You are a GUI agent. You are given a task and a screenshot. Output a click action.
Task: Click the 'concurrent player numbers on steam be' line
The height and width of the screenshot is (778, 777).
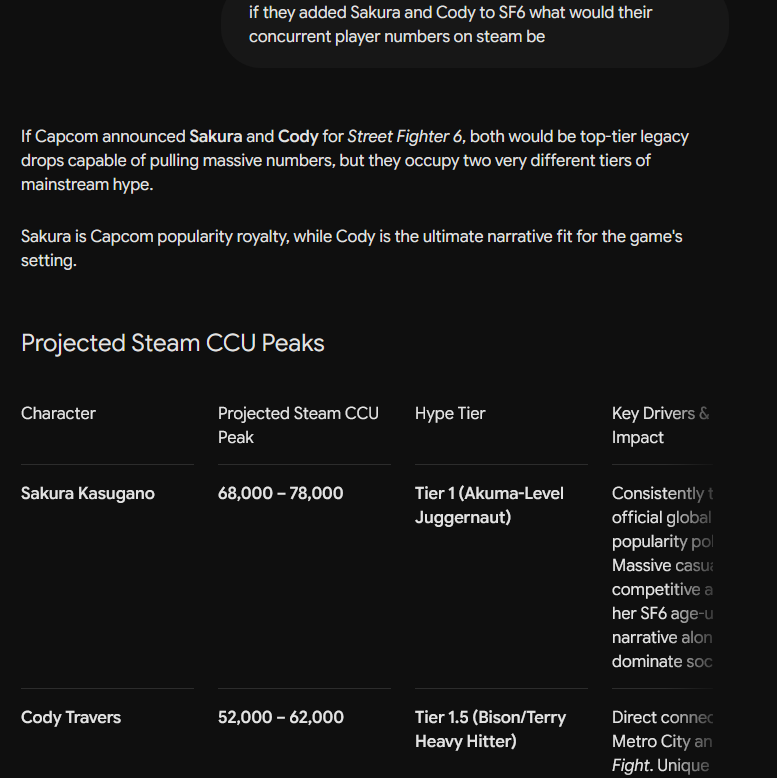(397, 37)
